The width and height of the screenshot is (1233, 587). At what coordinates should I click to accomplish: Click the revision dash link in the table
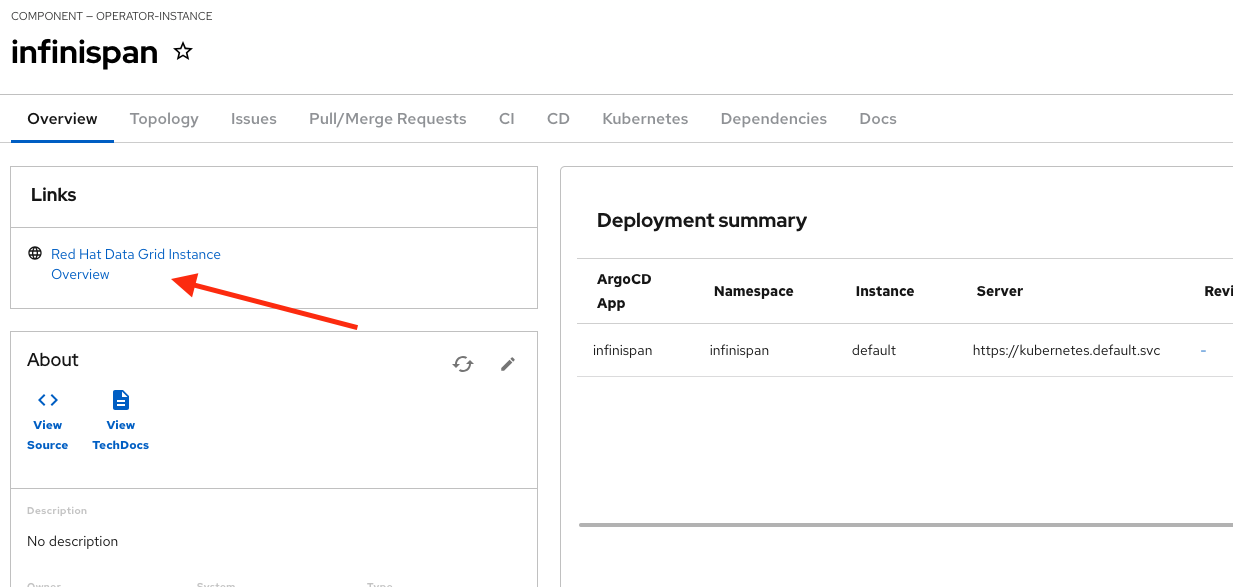(x=1203, y=351)
